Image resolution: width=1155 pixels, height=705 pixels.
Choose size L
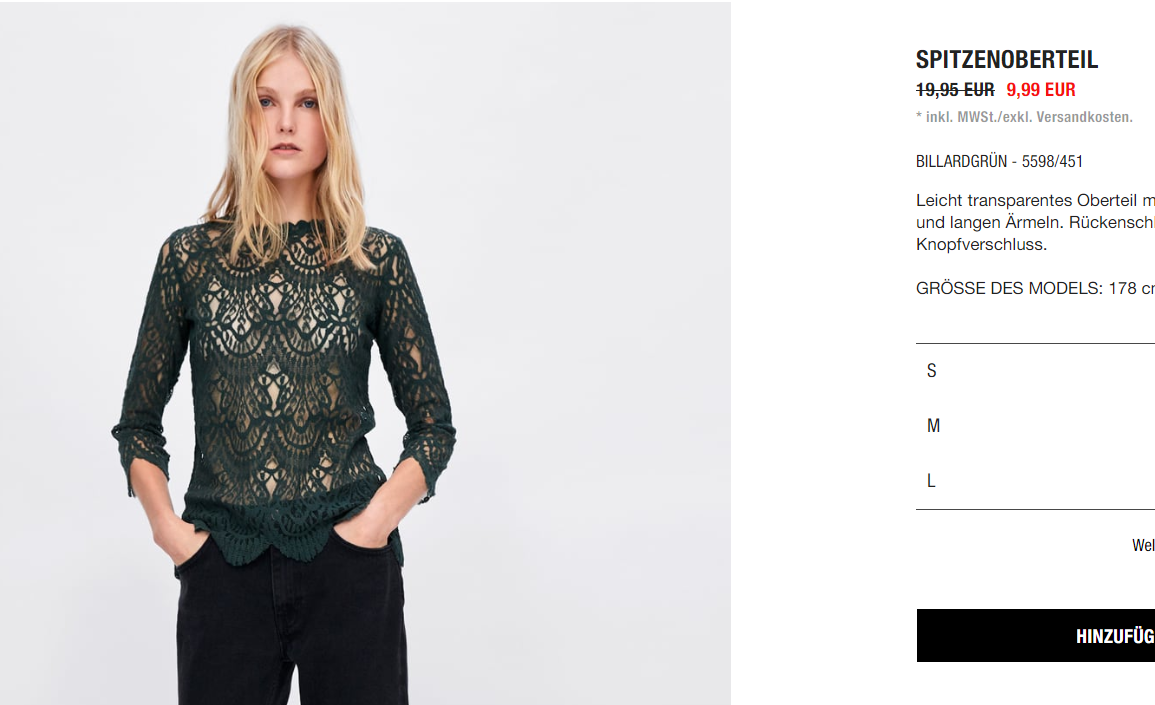1035,481
